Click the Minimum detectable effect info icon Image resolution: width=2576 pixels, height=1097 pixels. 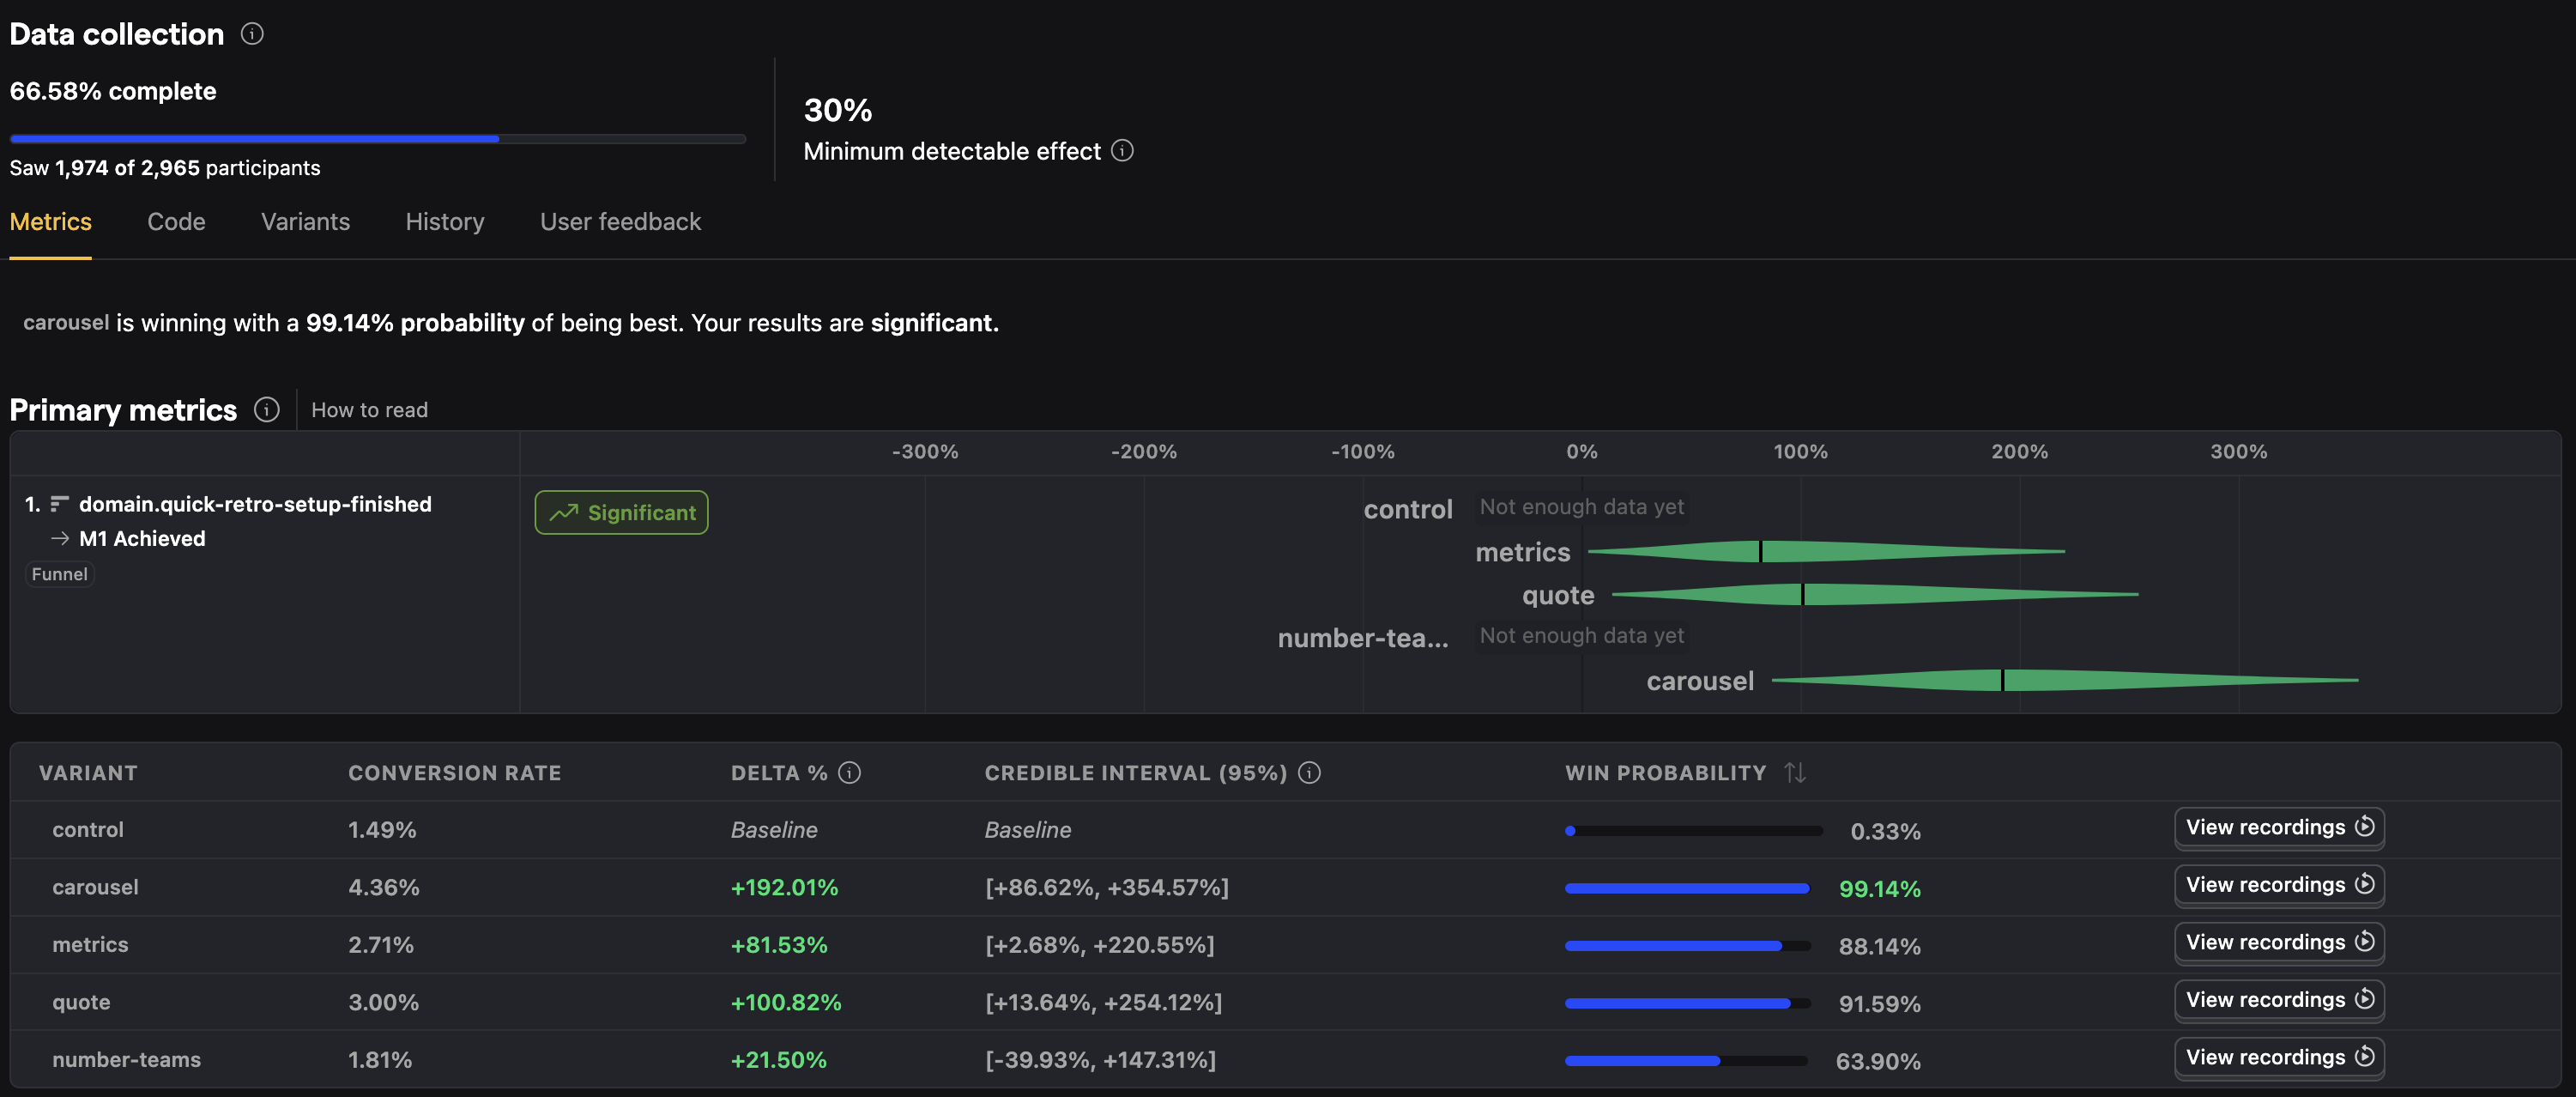(1122, 151)
